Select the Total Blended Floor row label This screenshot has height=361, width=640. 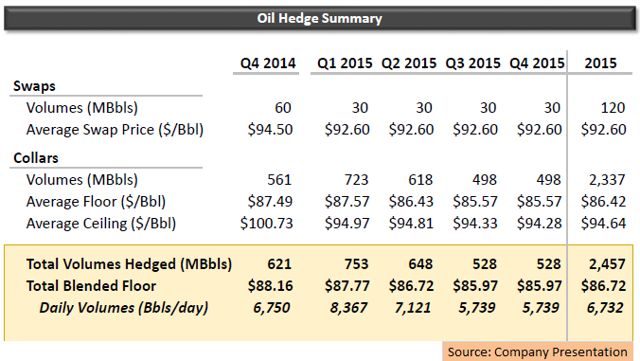click(x=91, y=286)
